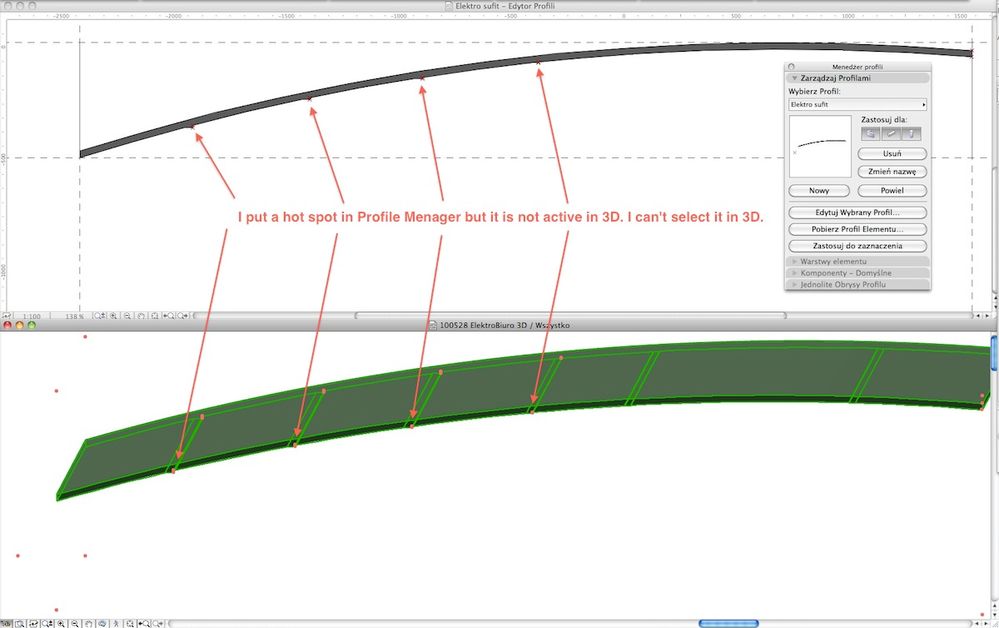
Task: Click Zoom Out icon in the Profile Editor bar
Action: (127, 316)
